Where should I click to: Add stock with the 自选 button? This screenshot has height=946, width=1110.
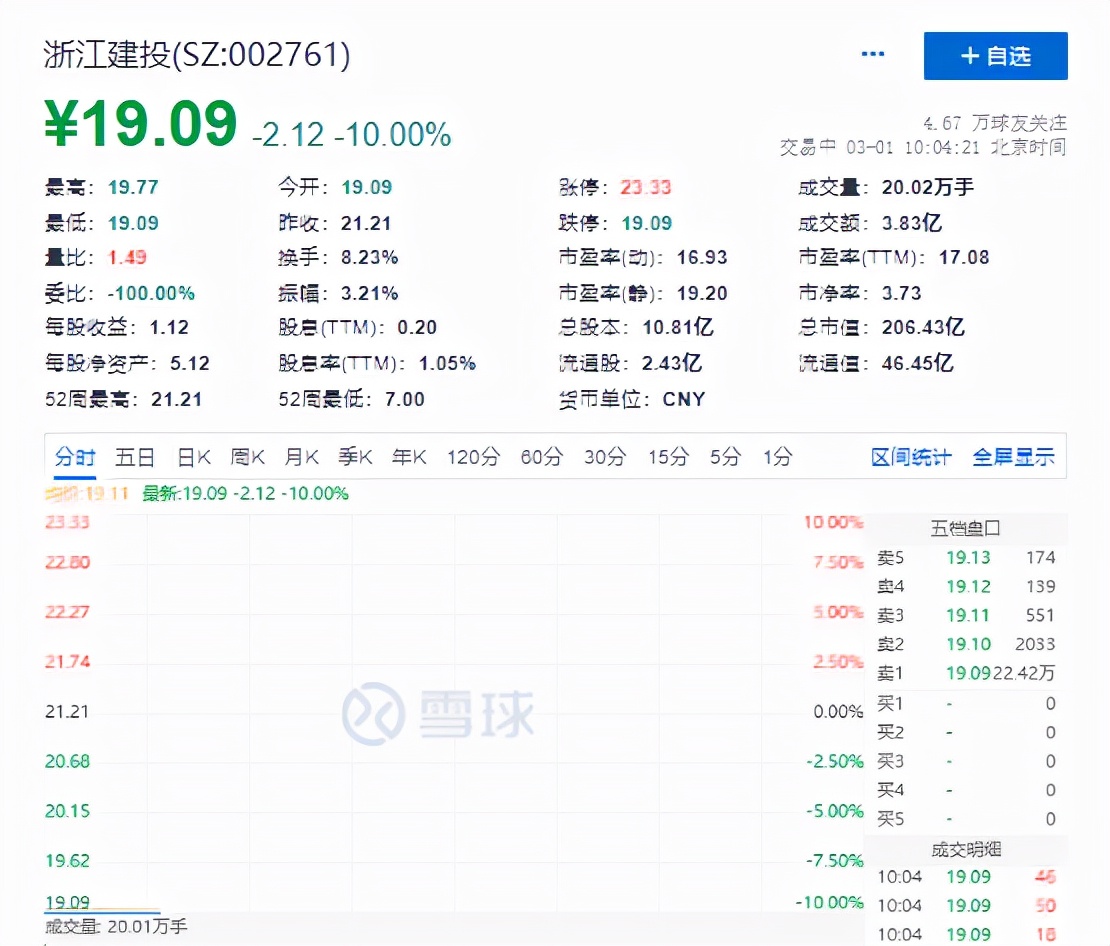point(995,56)
